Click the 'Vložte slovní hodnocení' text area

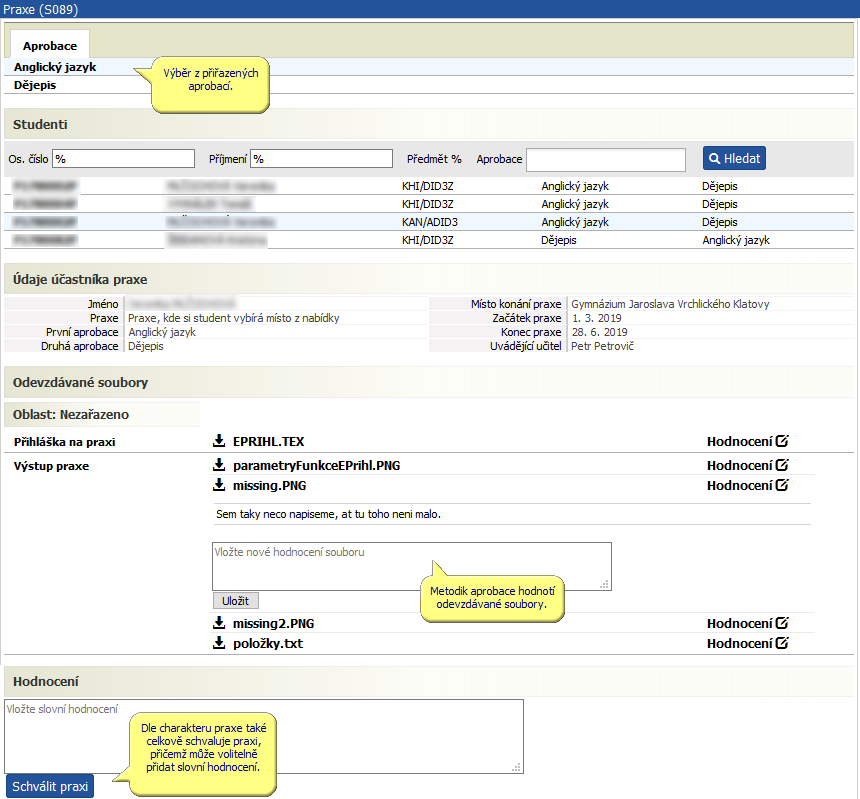click(264, 736)
